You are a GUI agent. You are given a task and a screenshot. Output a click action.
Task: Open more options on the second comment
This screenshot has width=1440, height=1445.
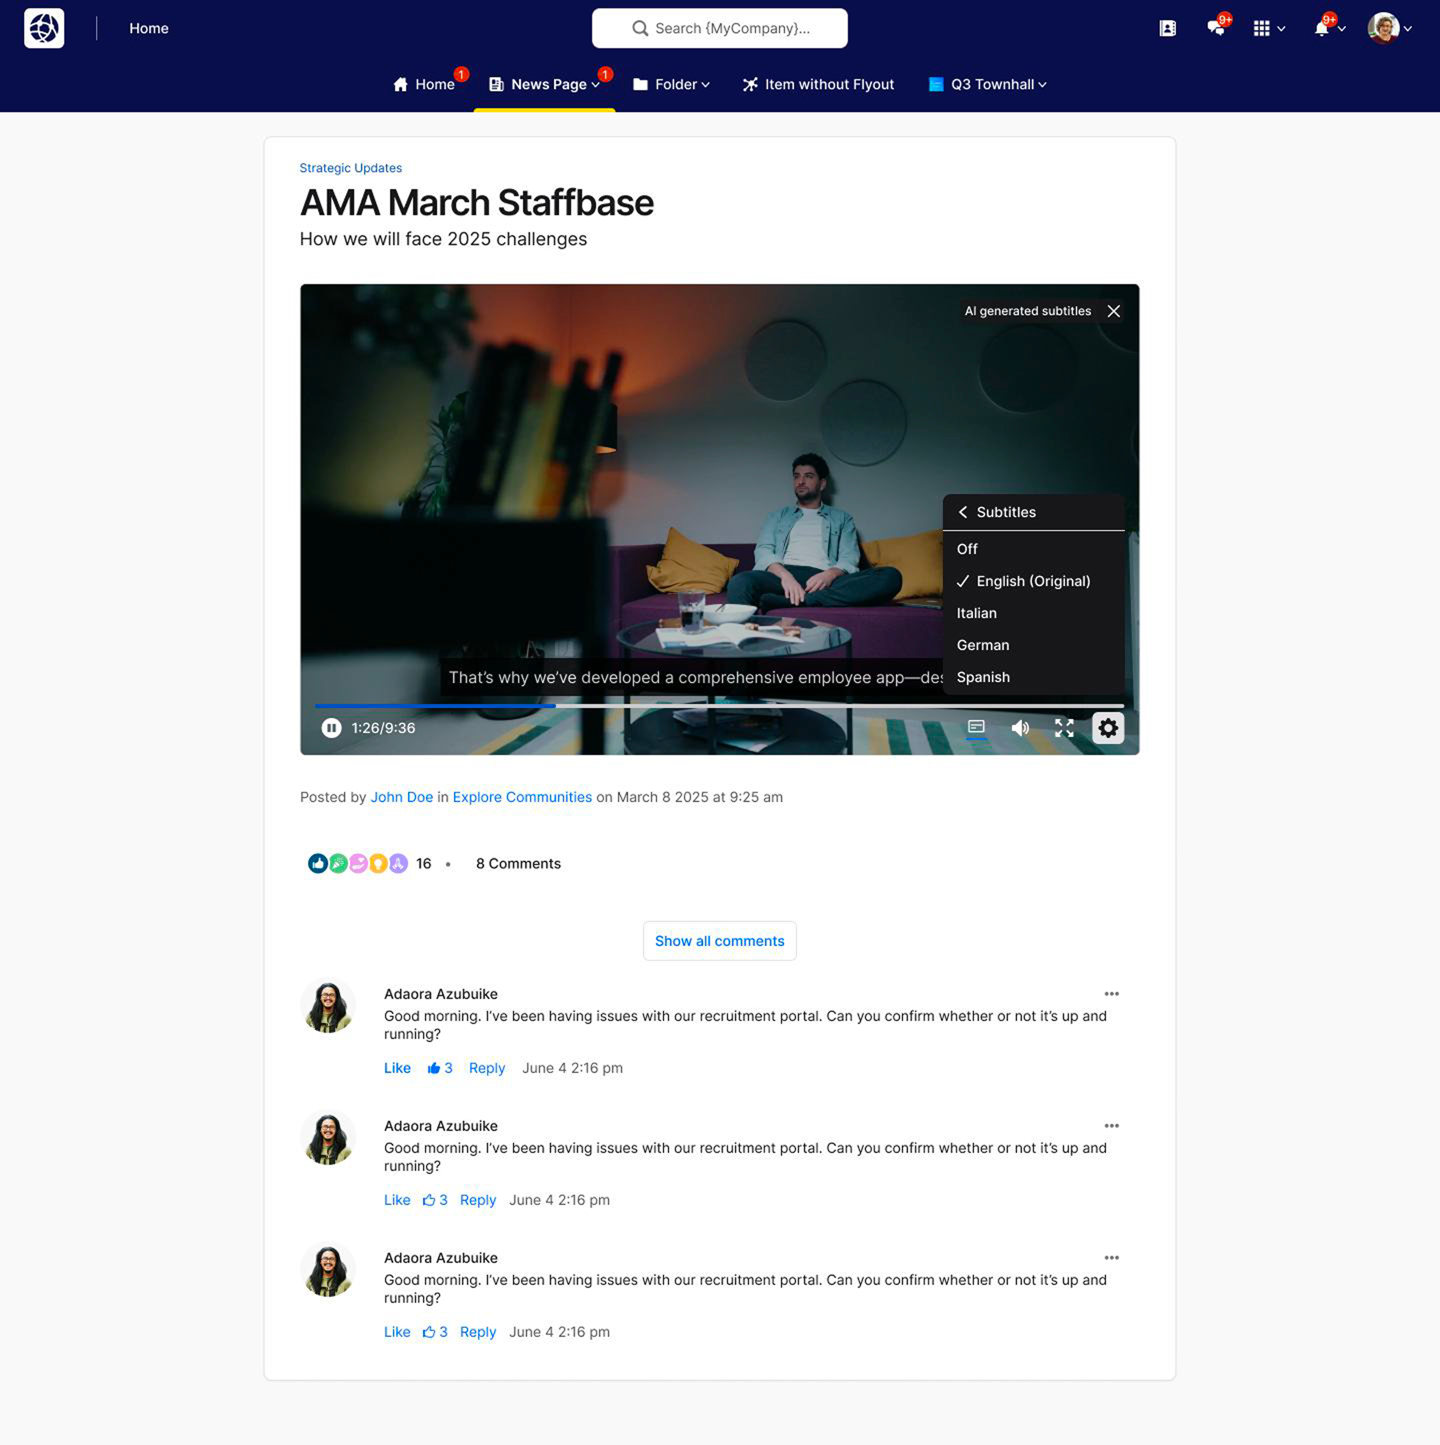1112,1126
